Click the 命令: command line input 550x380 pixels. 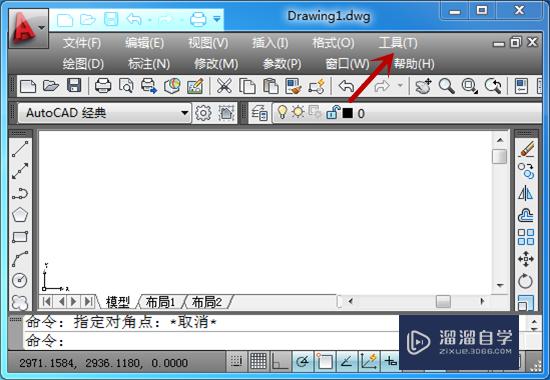click(212, 341)
